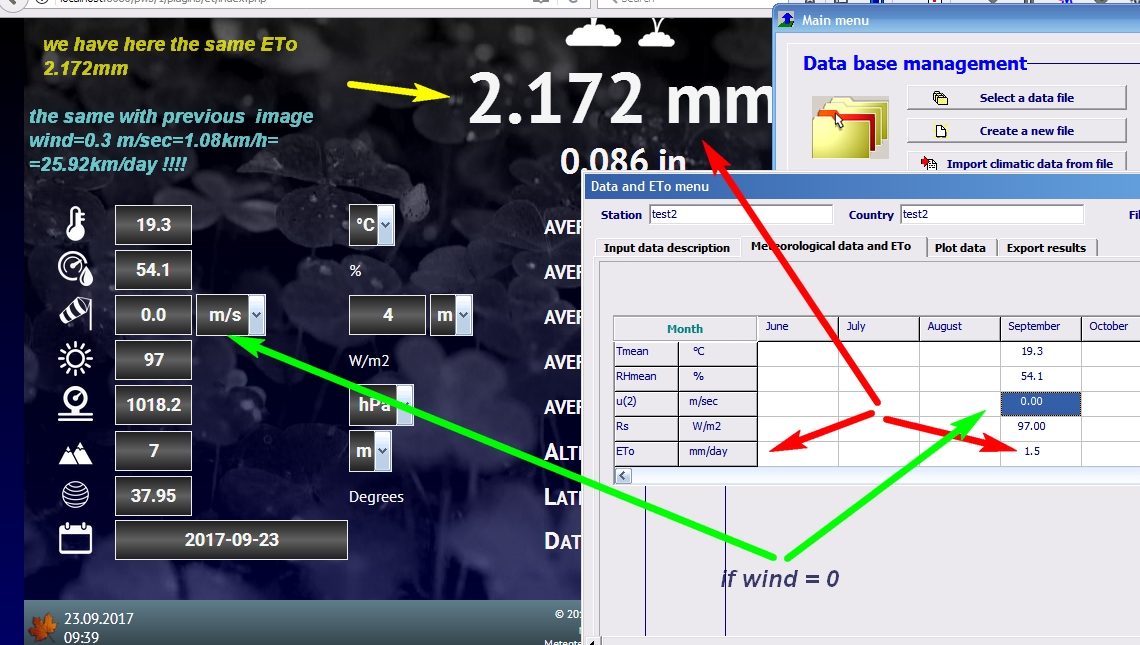Image resolution: width=1140 pixels, height=645 pixels.
Task: Click the humidity gauge droplet icon
Action: tap(76, 268)
